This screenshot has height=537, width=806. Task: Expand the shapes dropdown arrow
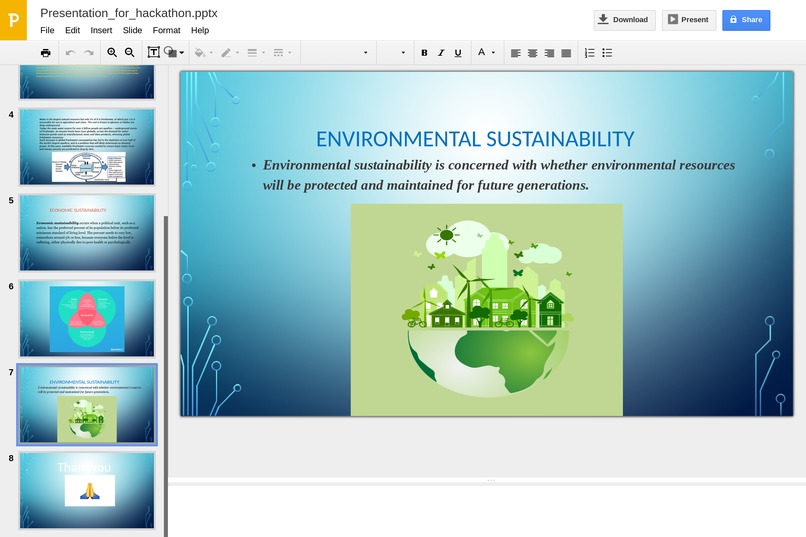point(181,52)
